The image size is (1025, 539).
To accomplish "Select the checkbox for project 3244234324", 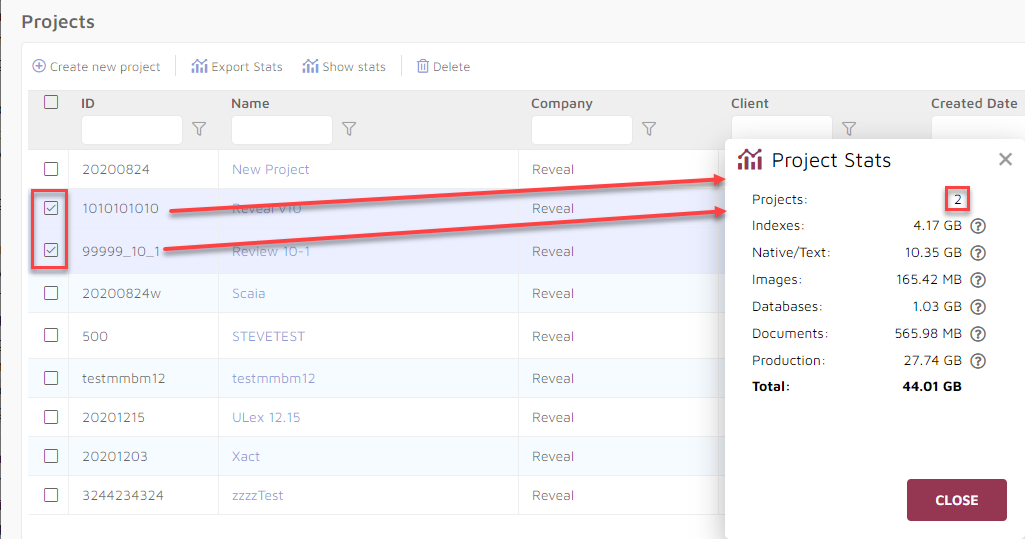I will pyautogui.click(x=51, y=495).
